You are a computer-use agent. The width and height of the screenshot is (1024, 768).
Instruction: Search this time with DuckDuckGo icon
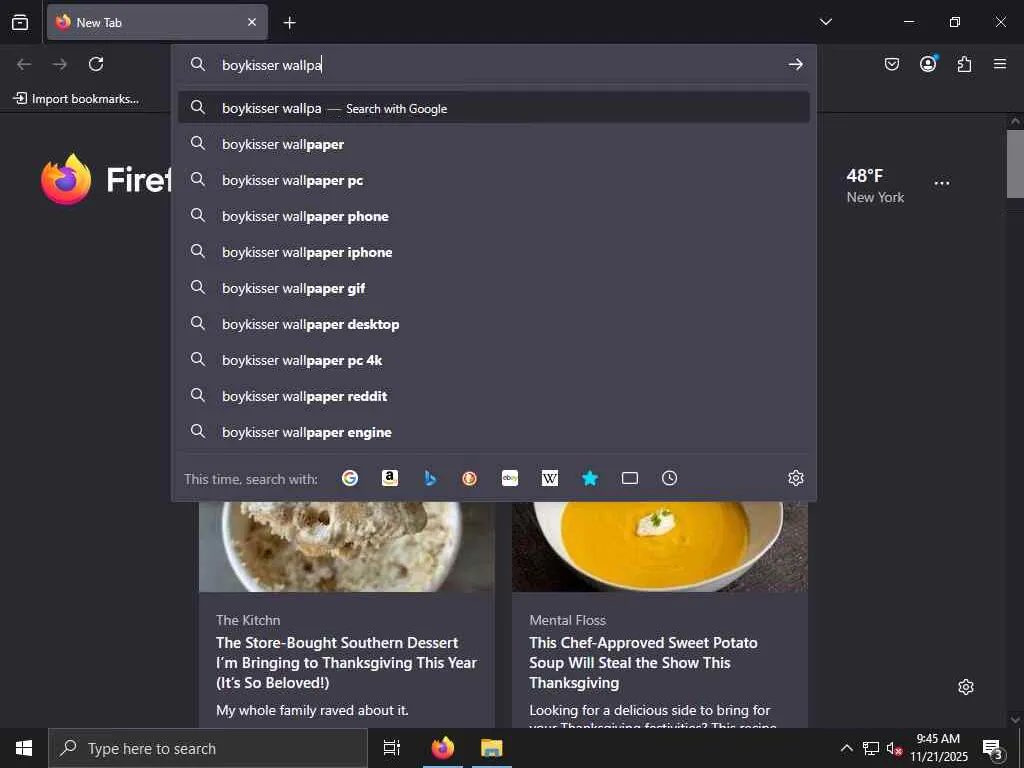[x=470, y=478]
